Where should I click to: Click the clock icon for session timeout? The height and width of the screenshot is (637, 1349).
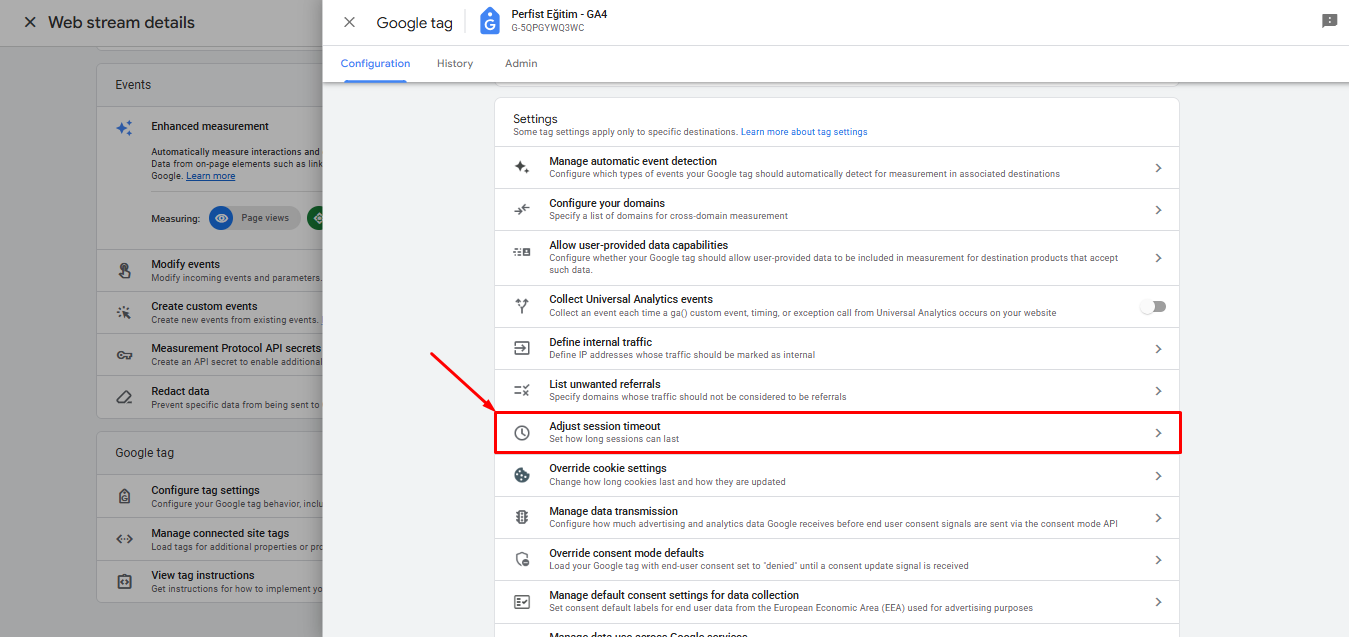[x=522, y=433]
